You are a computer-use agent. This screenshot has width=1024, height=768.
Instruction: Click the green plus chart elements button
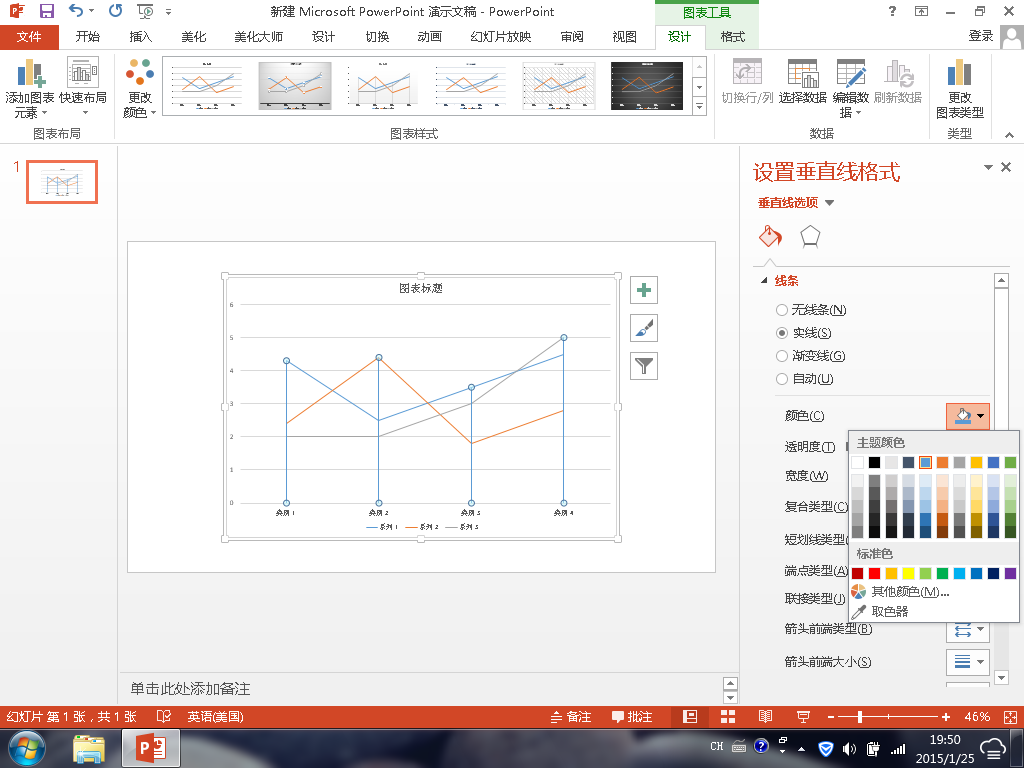[x=644, y=291]
